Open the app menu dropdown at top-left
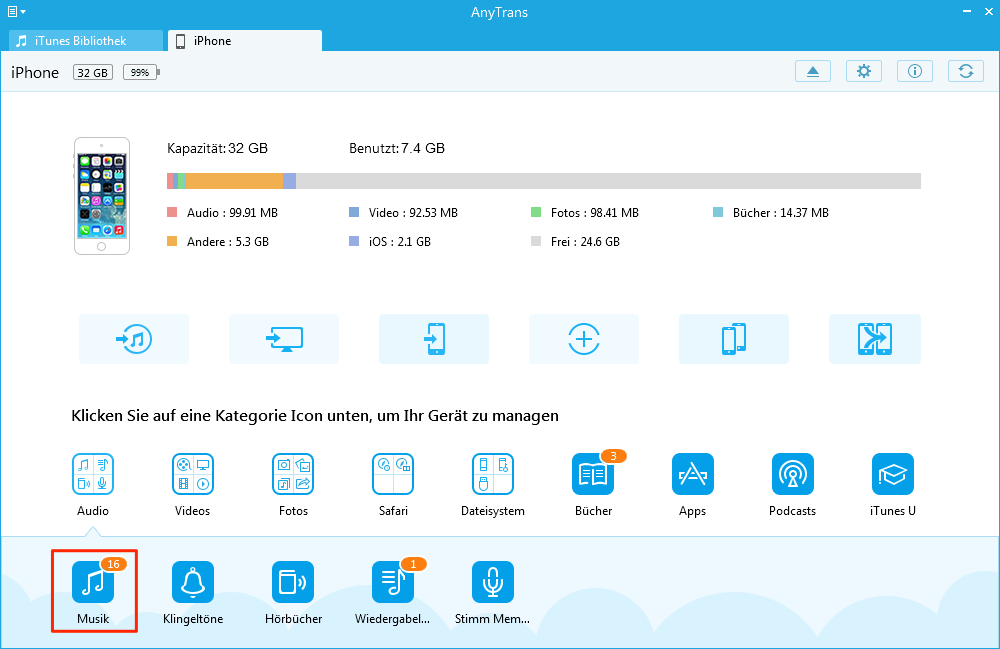 17,11
